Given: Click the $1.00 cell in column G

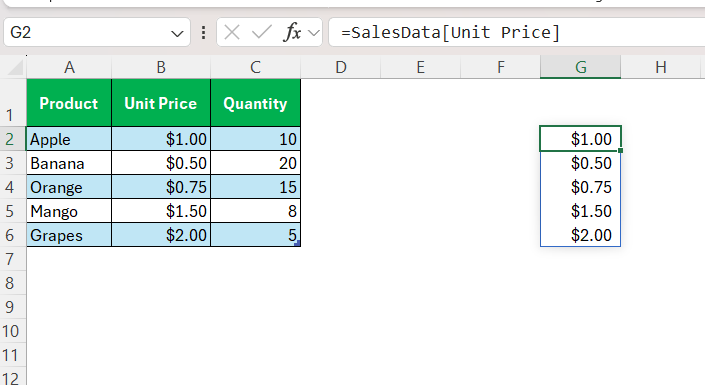Looking at the screenshot, I should 580,139.
